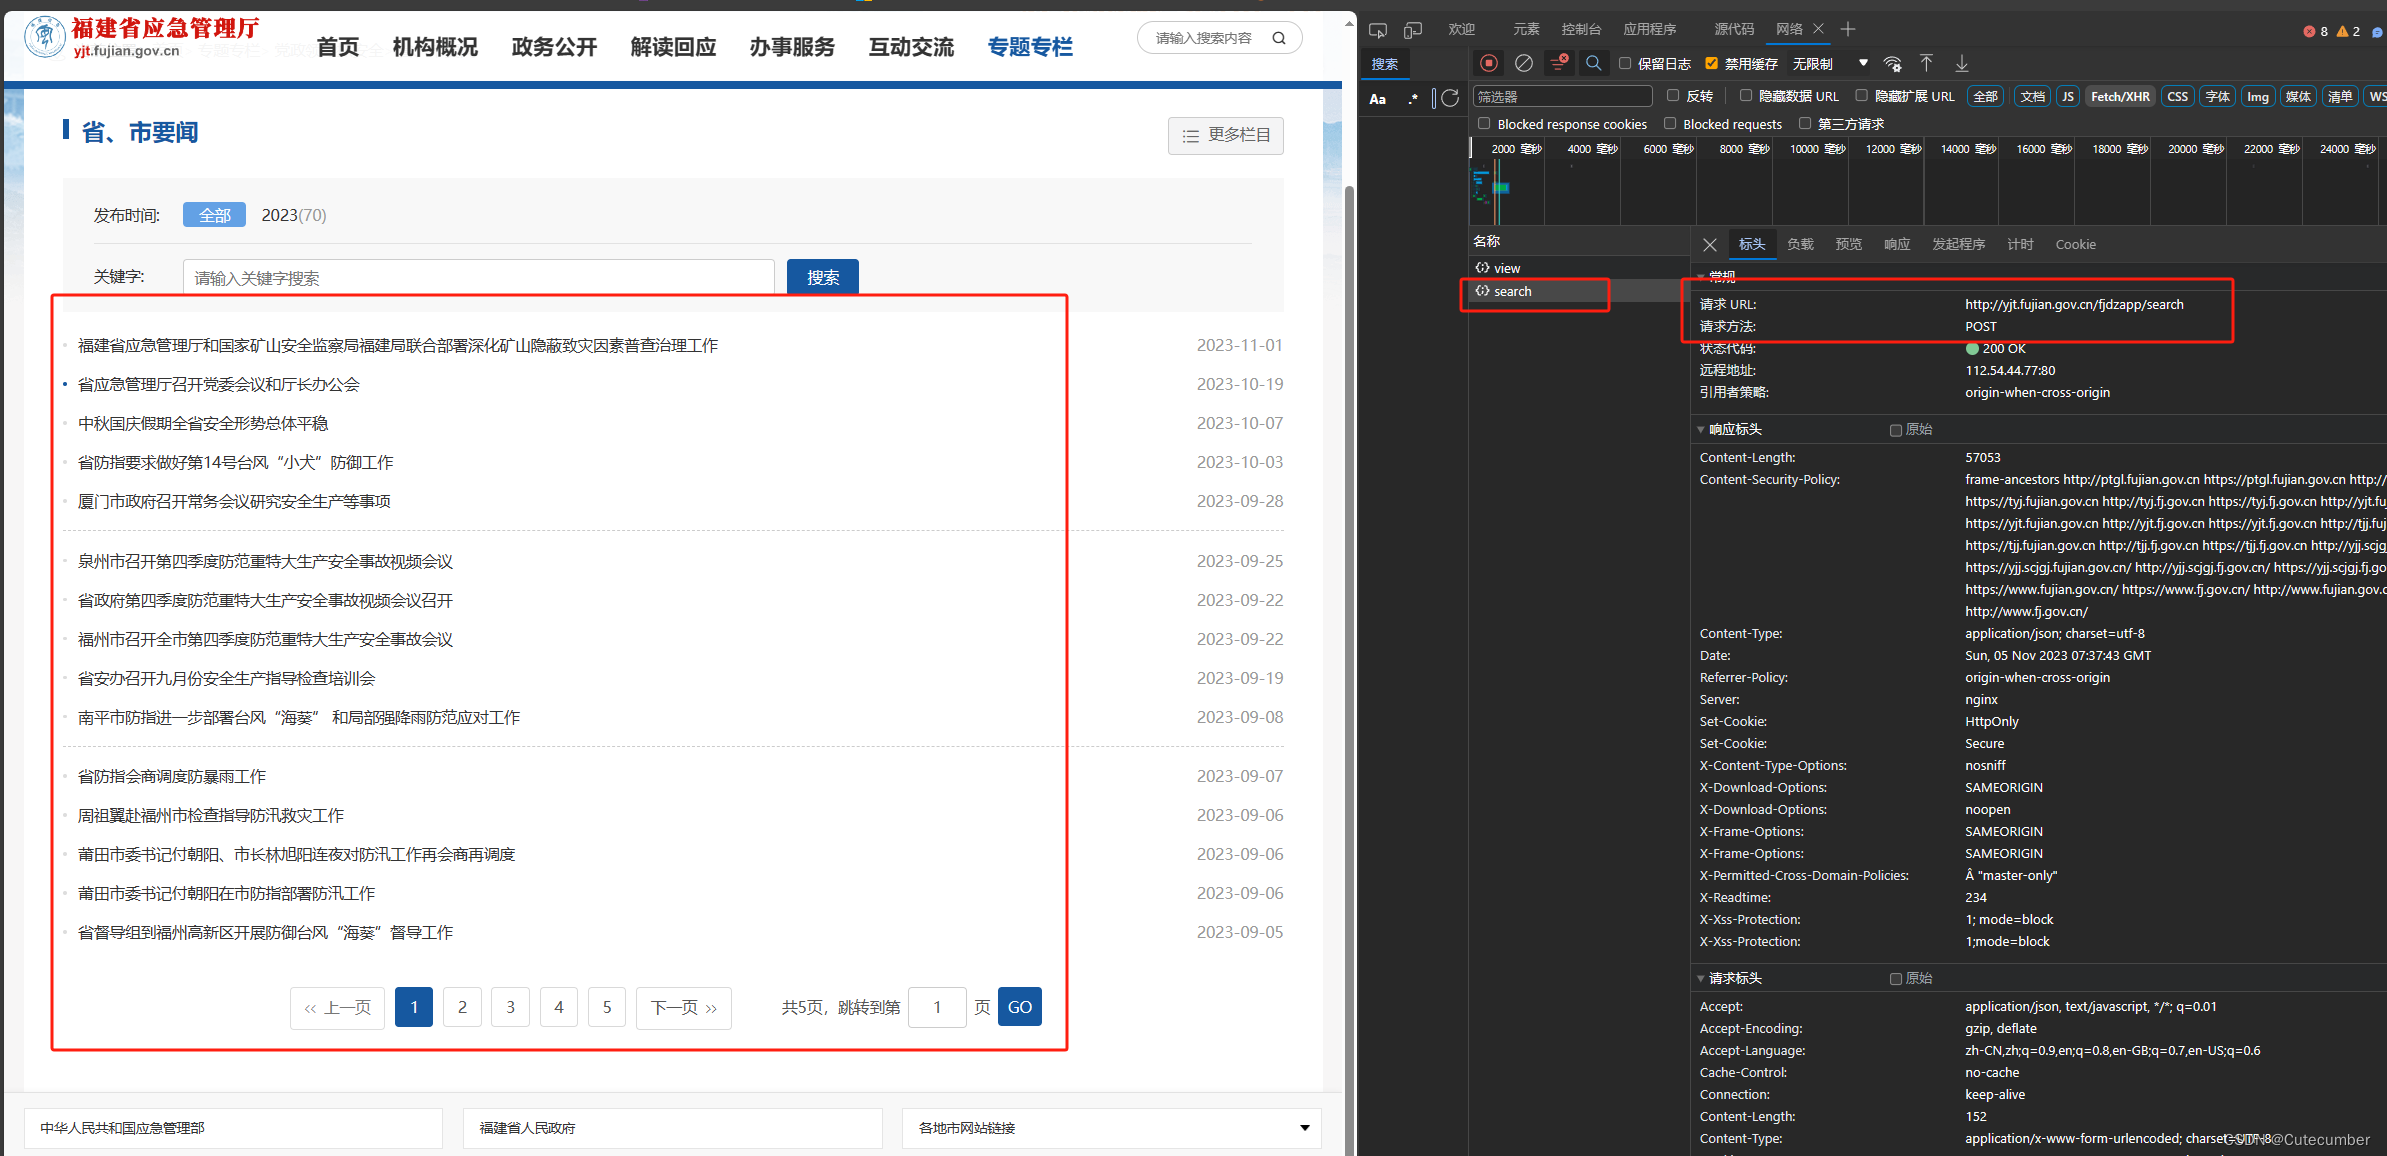2387x1156 pixels.
Task: Switch to the 控制台 DevTools tab
Action: [1581, 29]
